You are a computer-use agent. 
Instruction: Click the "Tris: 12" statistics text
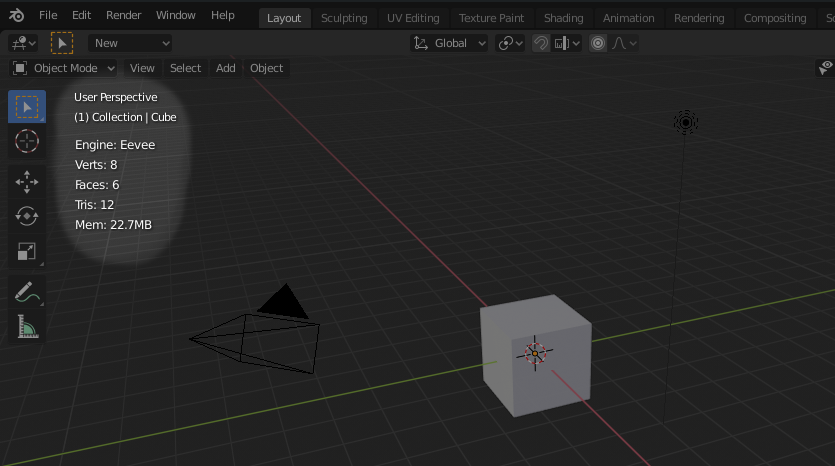(94, 205)
